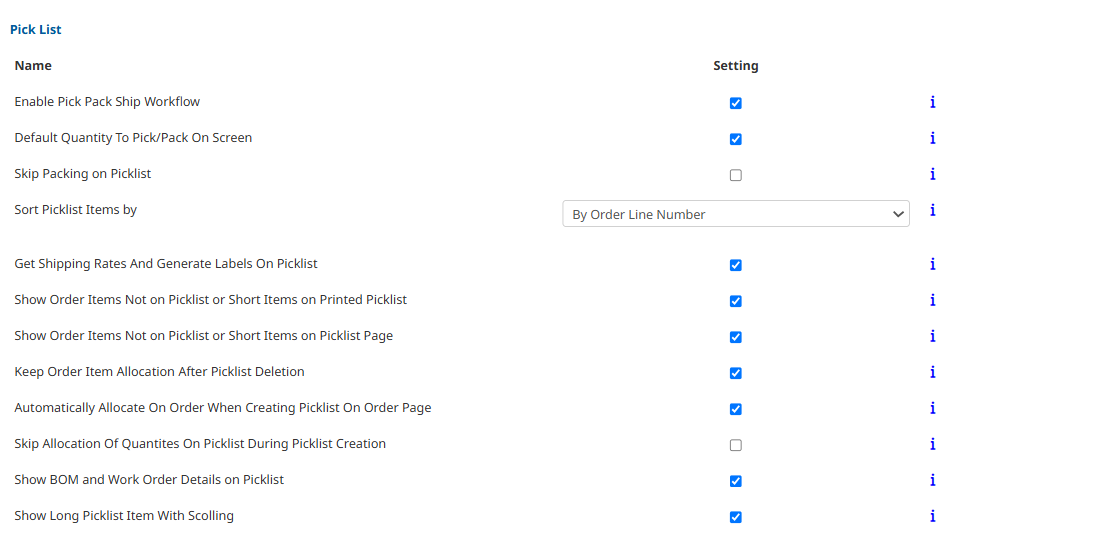Toggle Get Shipping Rates And Generate Labels checkbox
The image size is (1105, 541).
coord(736,266)
